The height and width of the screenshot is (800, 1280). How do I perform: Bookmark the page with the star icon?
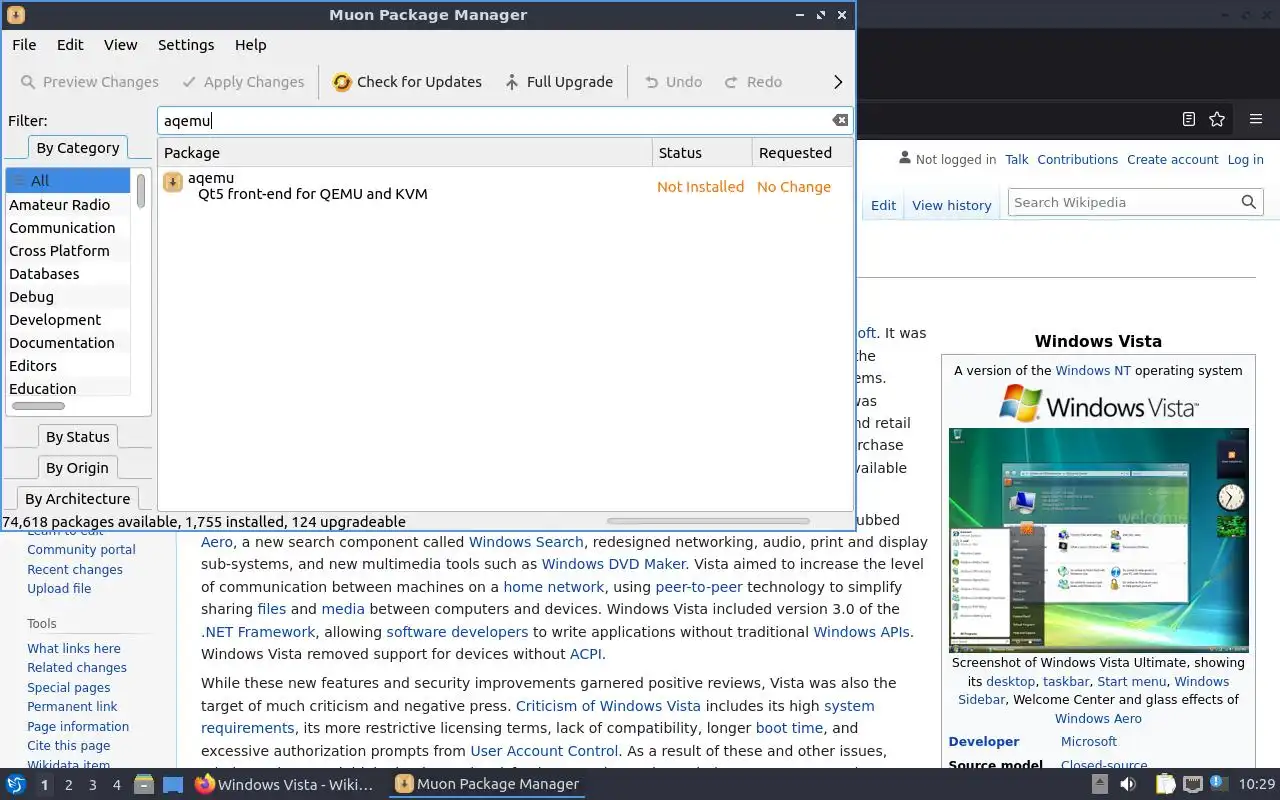[x=1217, y=119]
